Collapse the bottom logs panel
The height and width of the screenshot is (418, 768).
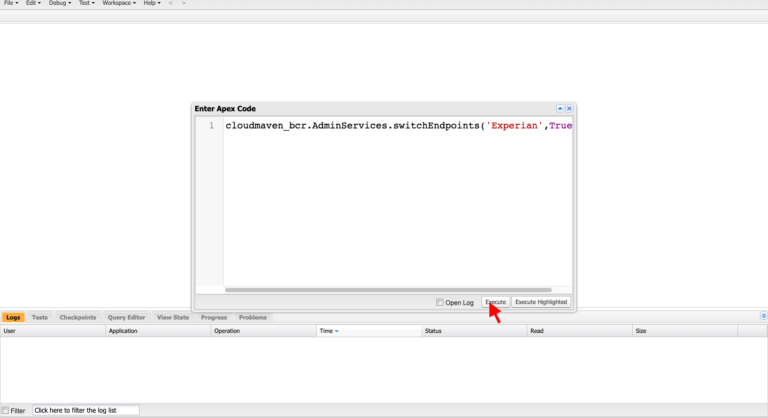[x=764, y=316]
